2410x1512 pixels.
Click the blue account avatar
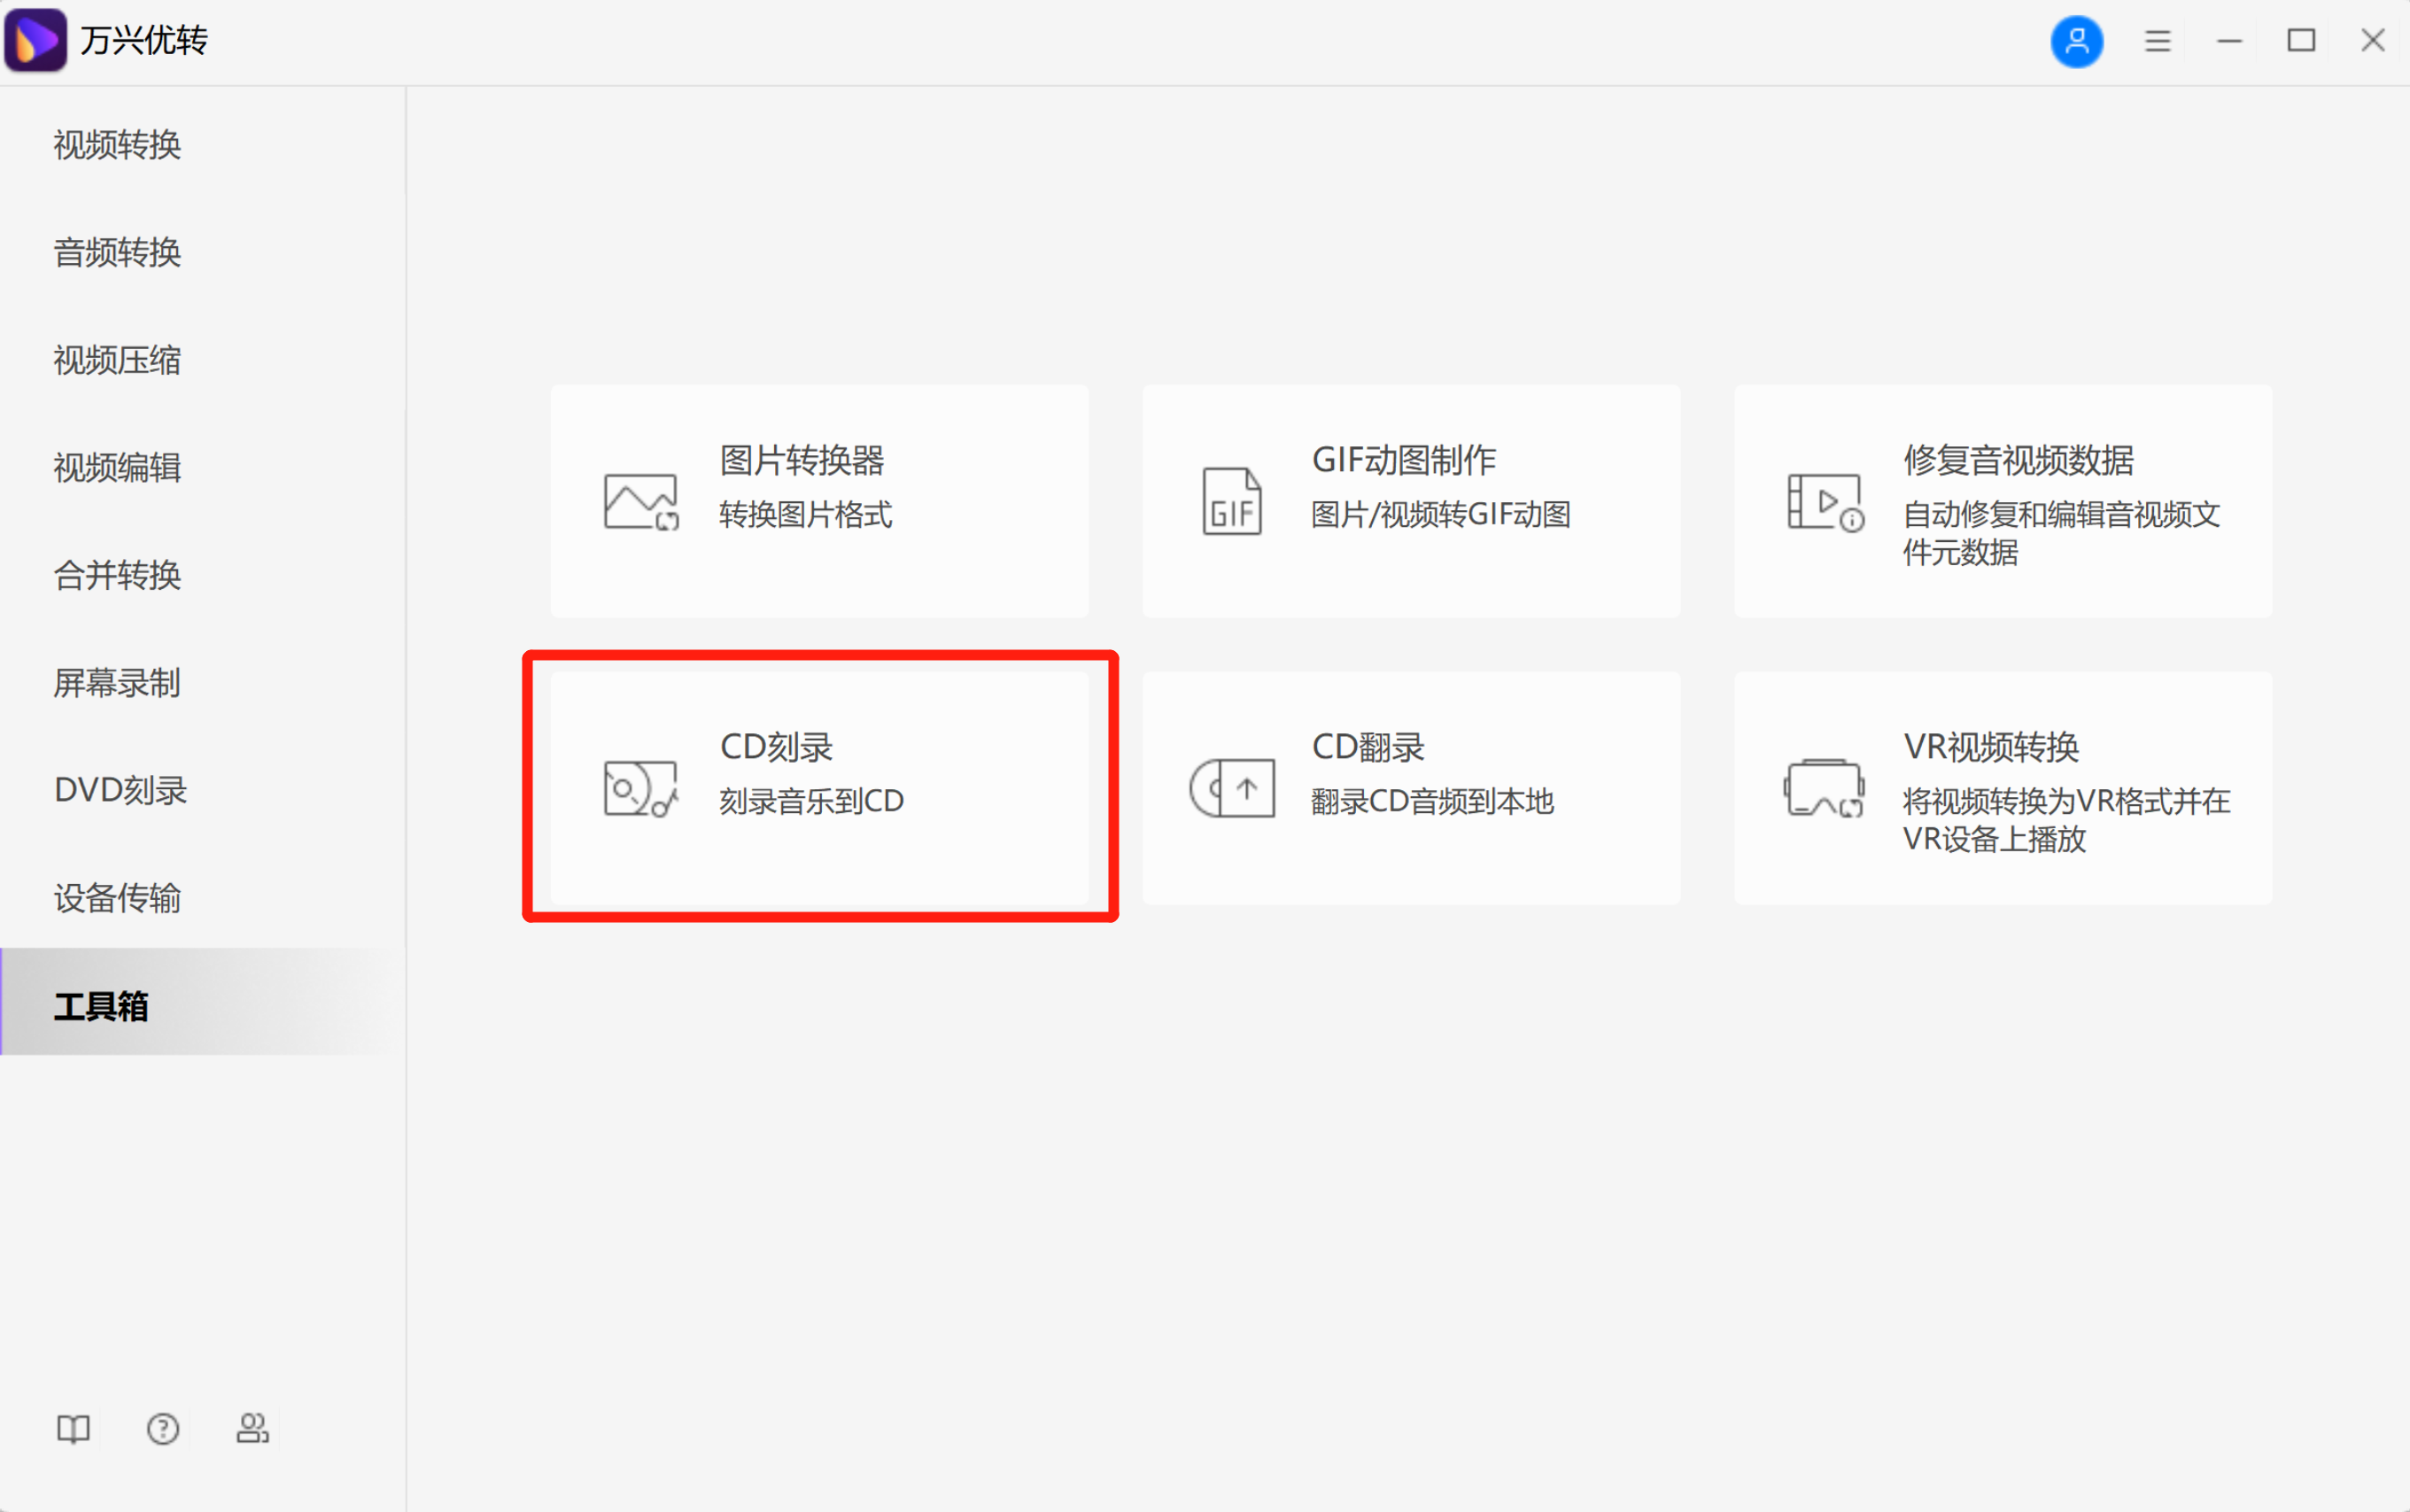point(2076,41)
